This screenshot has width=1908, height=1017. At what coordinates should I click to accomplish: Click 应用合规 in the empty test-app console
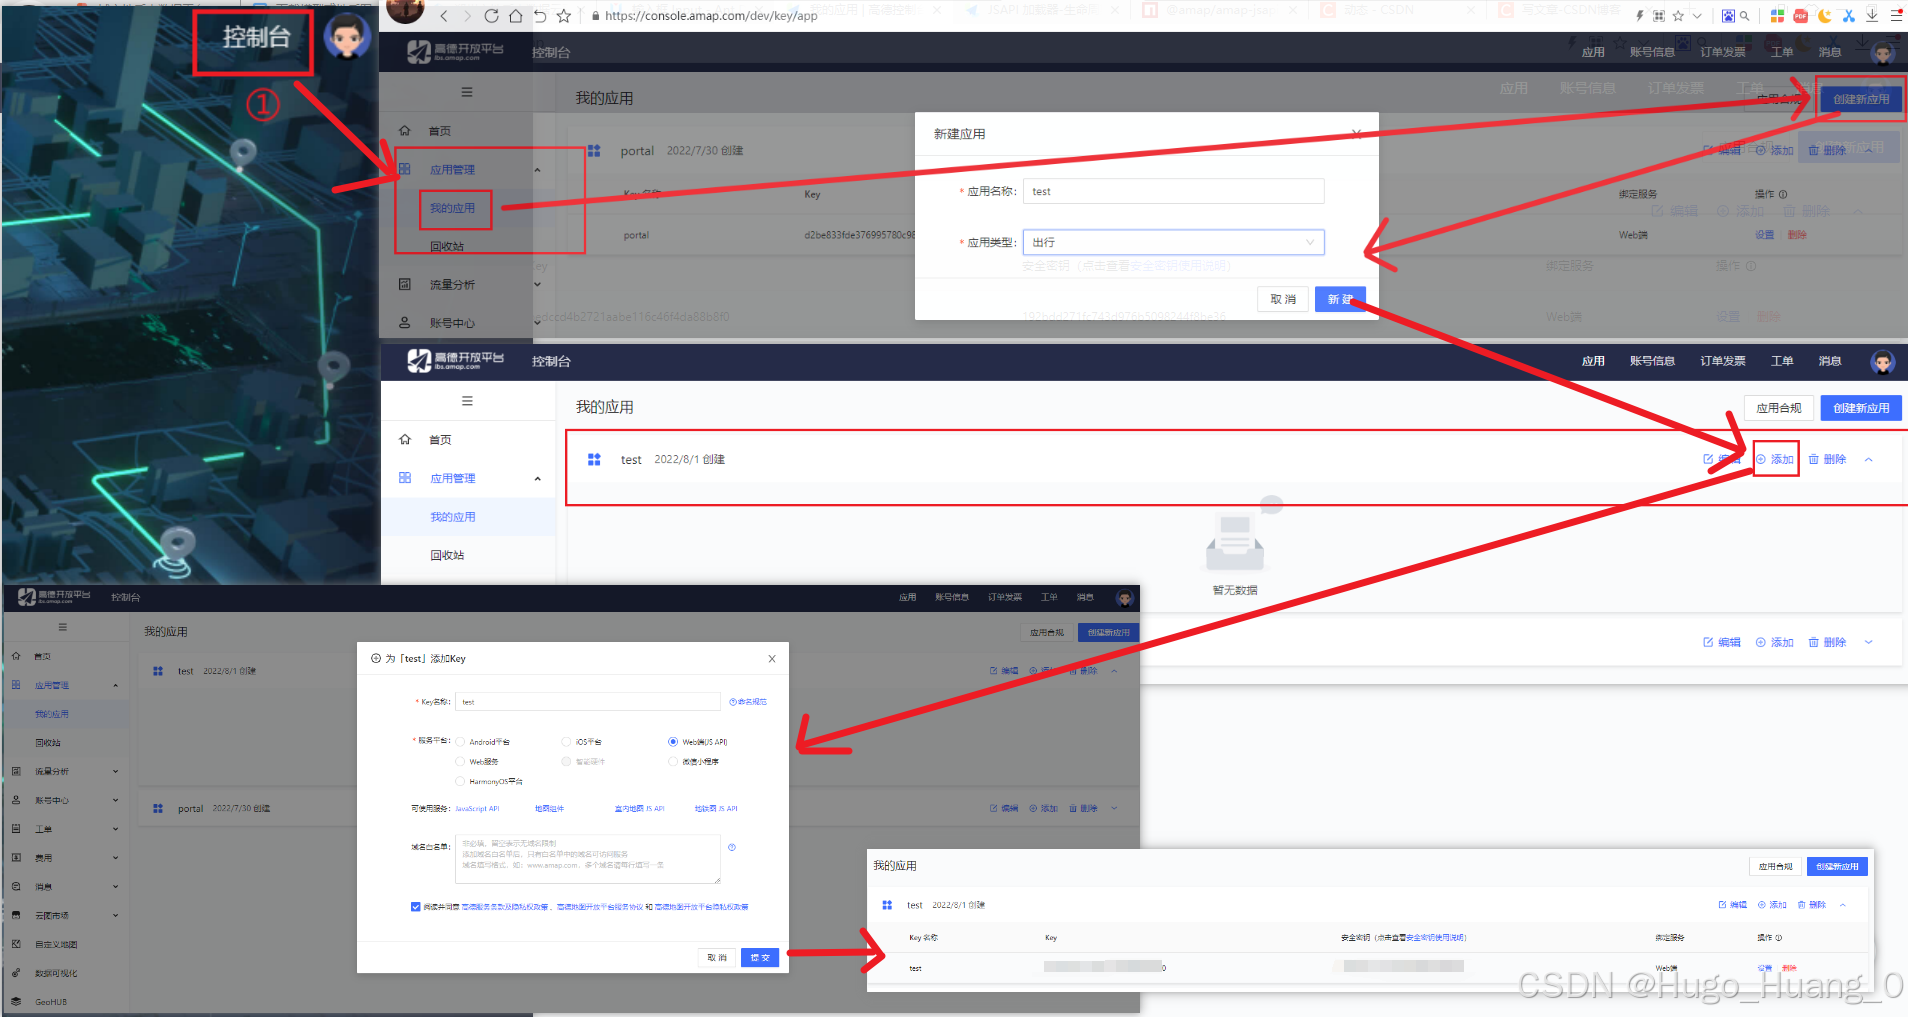[x=1779, y=408]
